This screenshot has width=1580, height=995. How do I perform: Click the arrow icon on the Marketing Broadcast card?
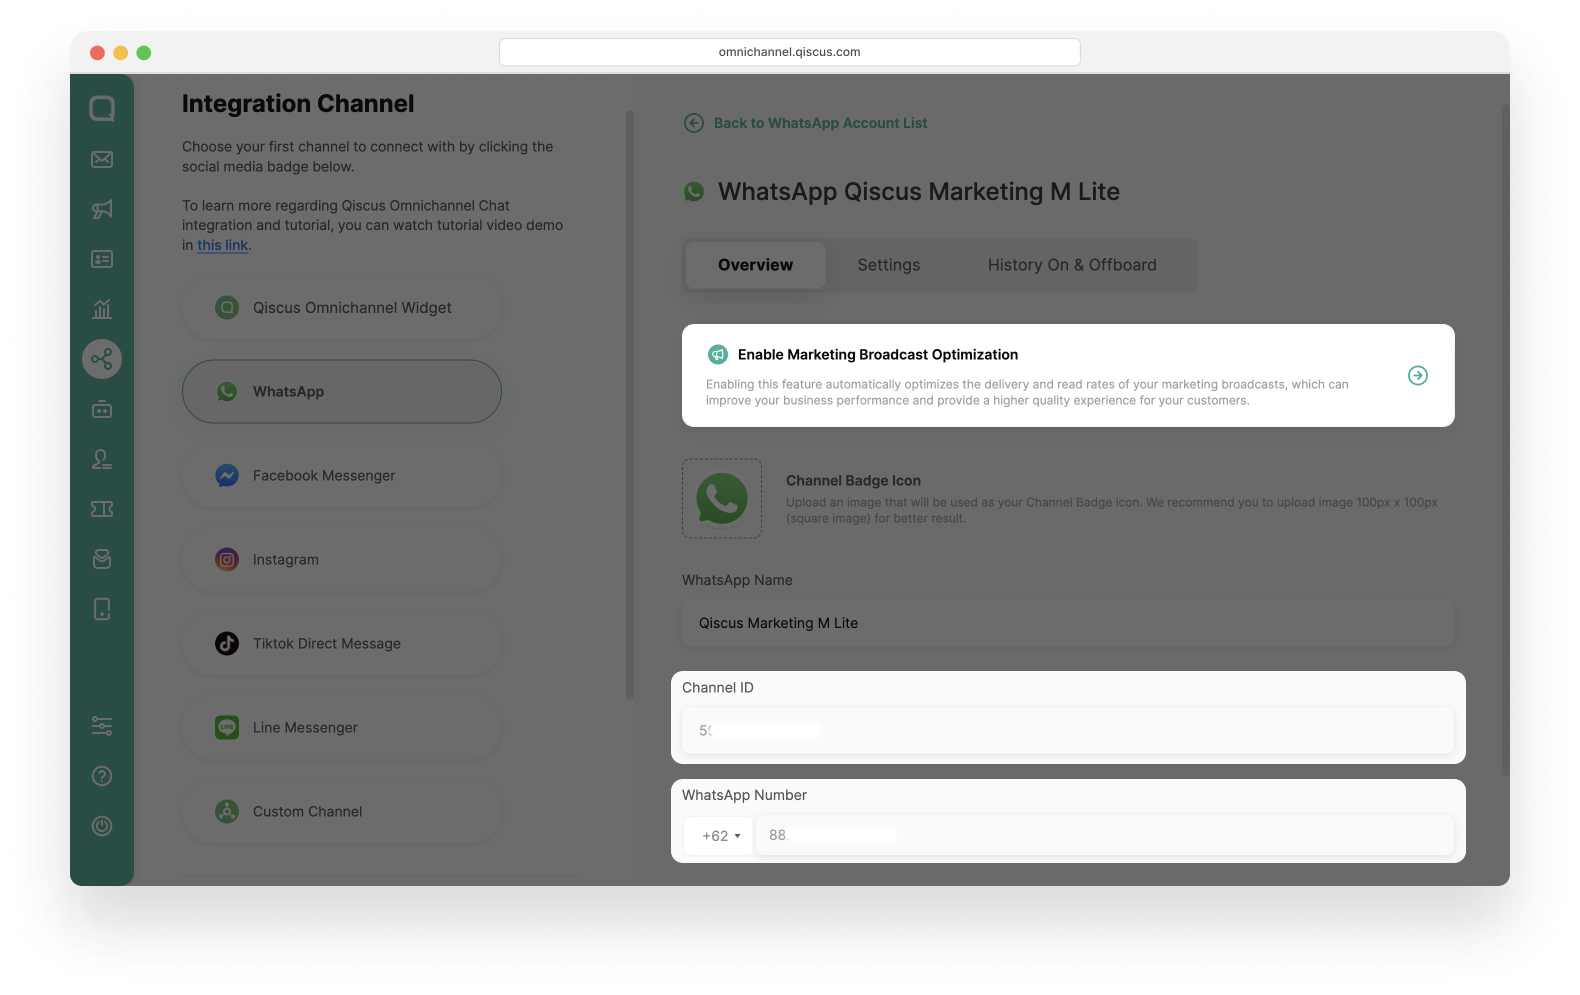pos(1418,376)
